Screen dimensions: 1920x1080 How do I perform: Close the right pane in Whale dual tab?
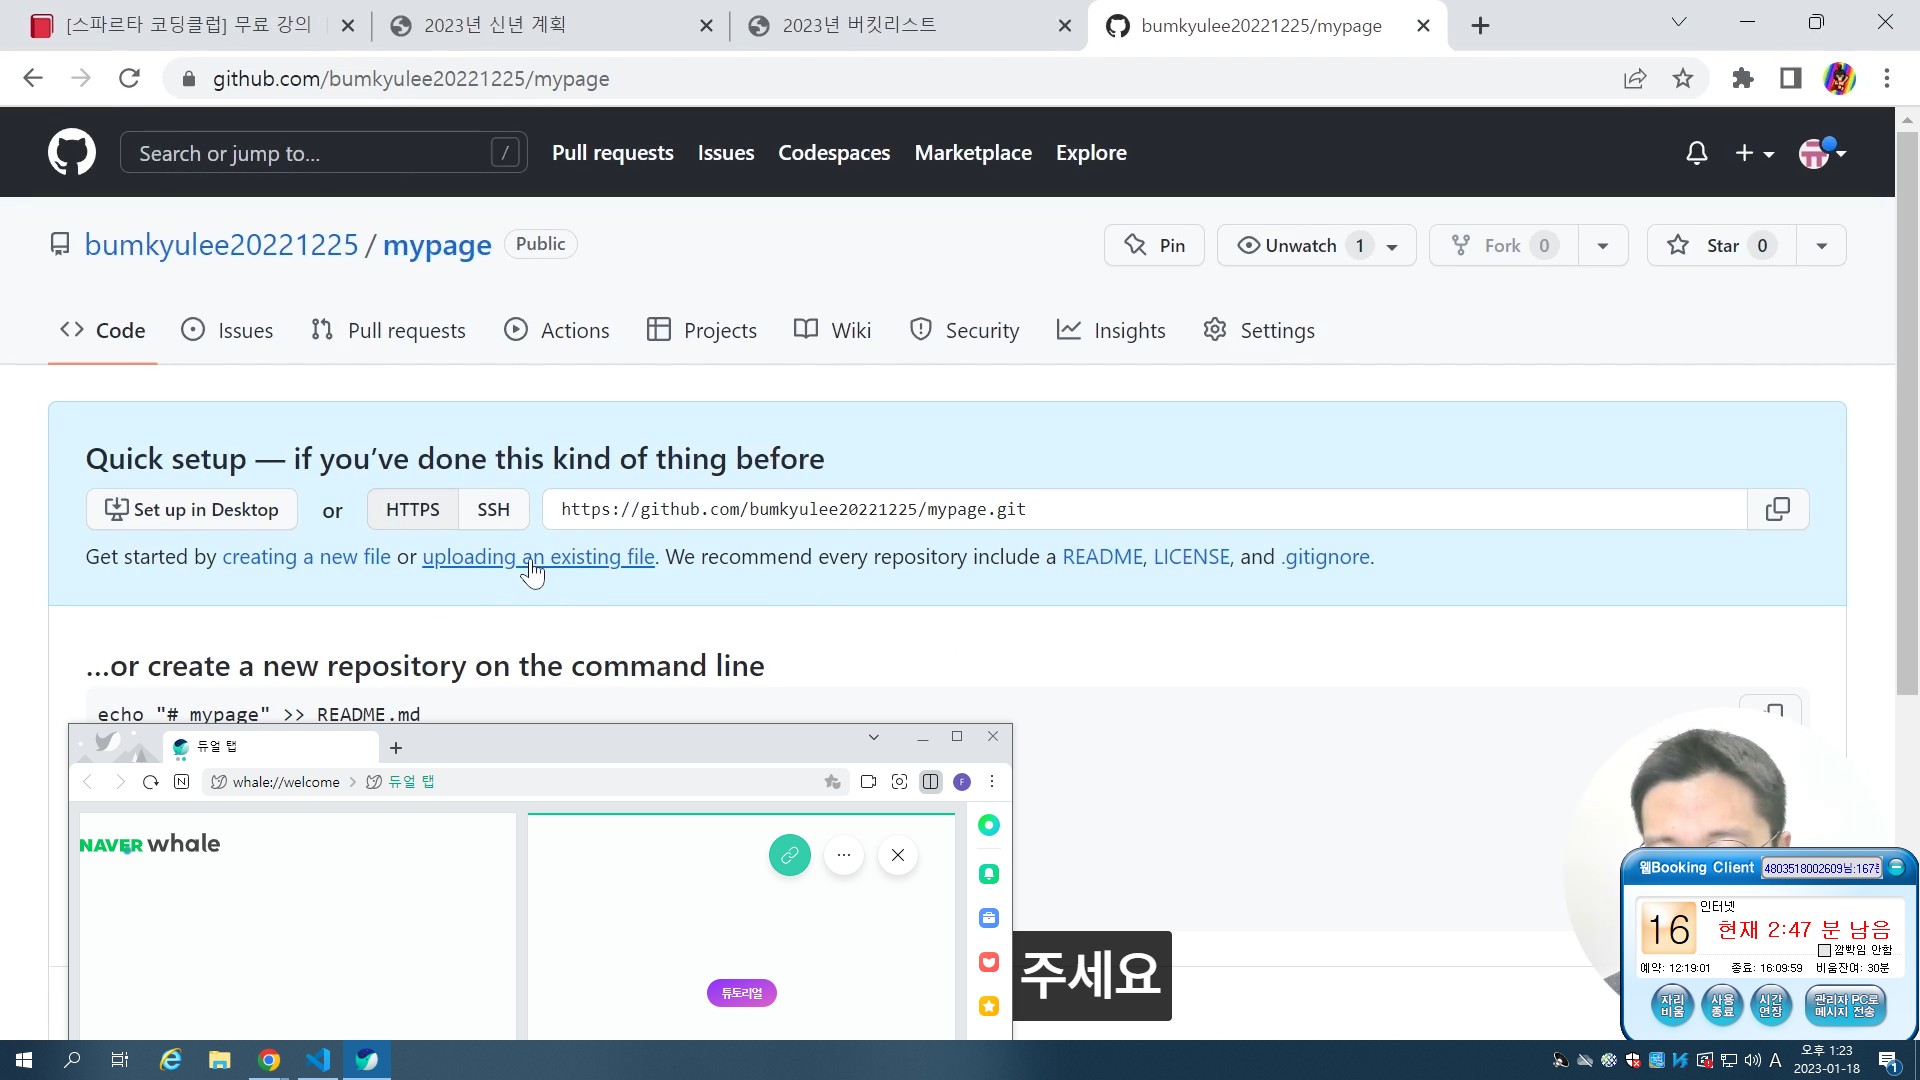pyautogui.click(x=898, y=855)
